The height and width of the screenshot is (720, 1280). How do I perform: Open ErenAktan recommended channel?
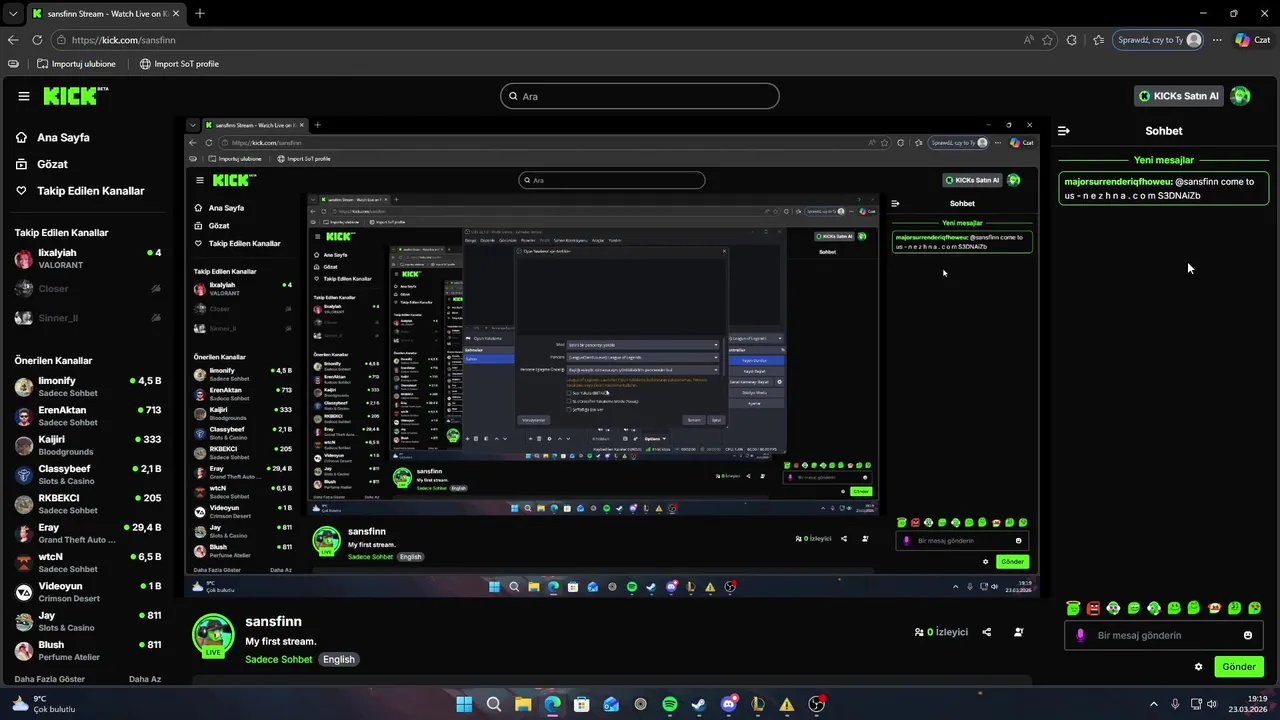pyautogui.click(x=88, y=416)
